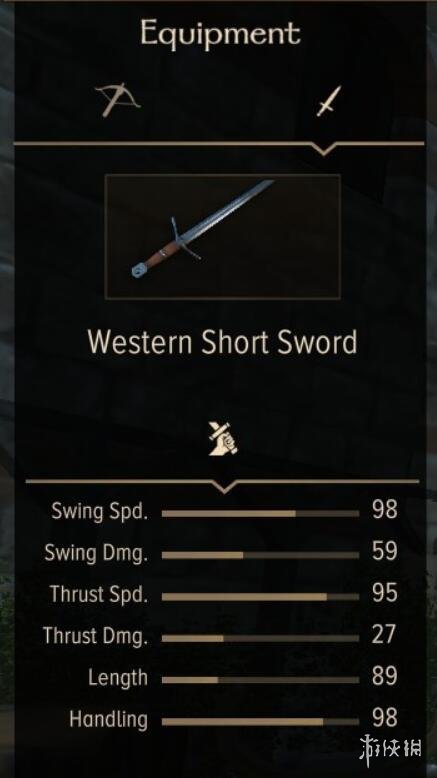Click the Length stat bar

click(260, 680)
